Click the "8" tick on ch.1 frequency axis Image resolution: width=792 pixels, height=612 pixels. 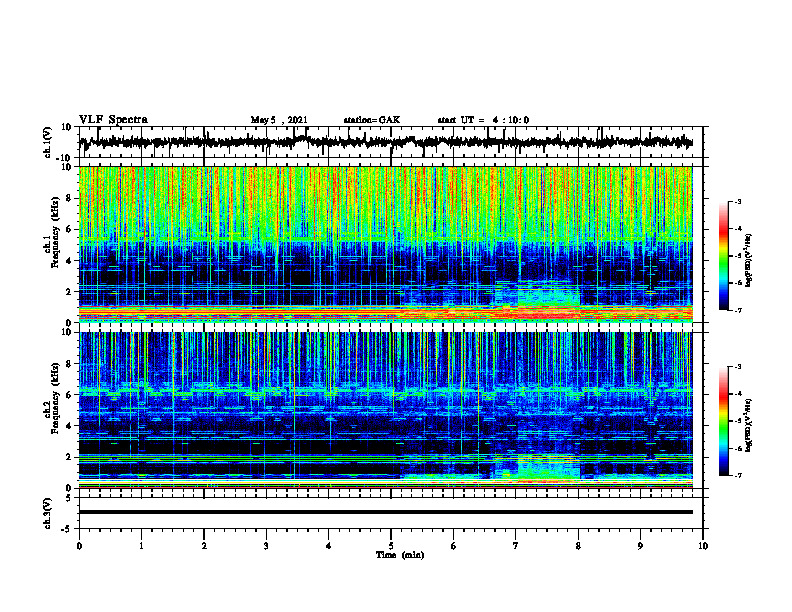pos(70,198)
